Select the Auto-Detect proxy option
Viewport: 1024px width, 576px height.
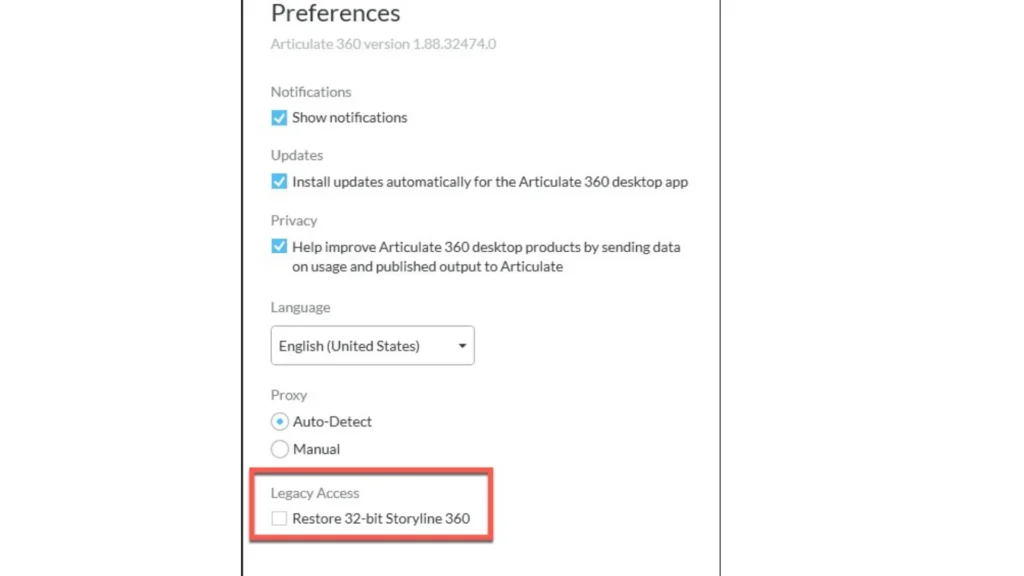tap(280, 421)
